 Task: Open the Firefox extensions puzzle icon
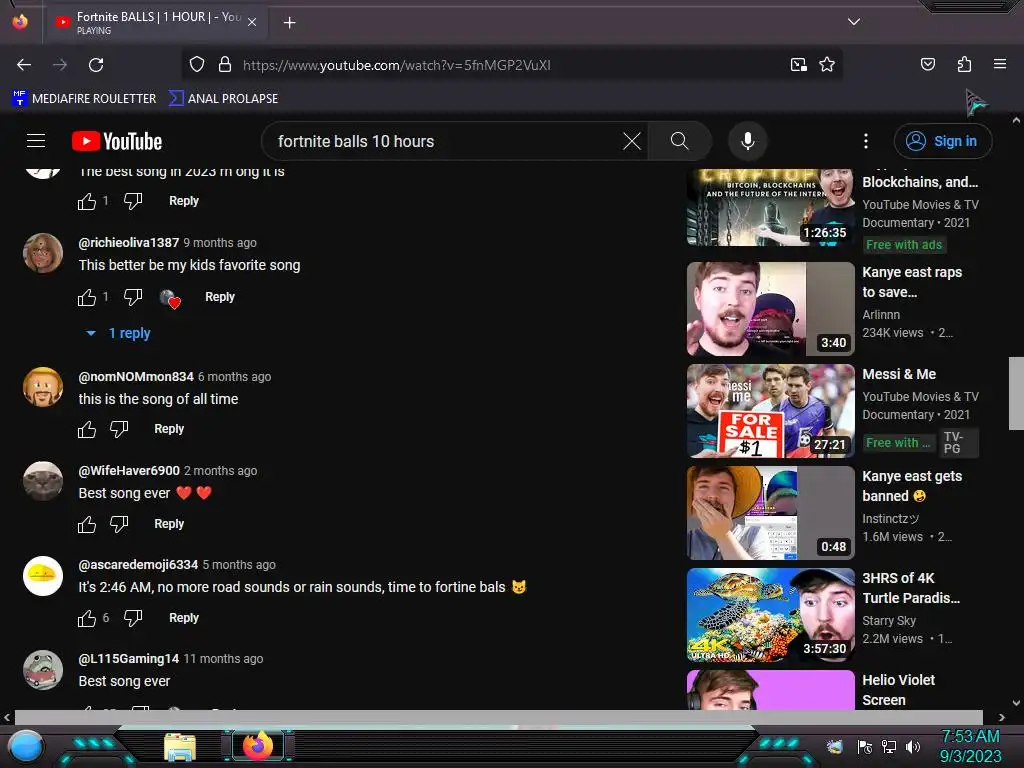pyautogui.click(x=964, y=64)
